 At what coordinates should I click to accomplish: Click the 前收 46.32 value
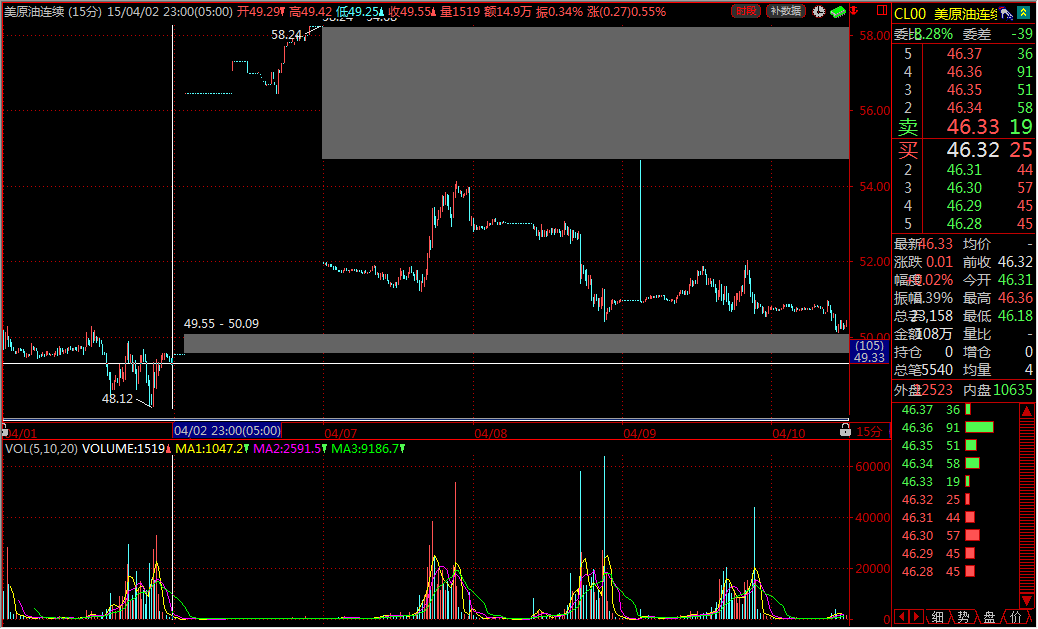[x=1015, y=262]
